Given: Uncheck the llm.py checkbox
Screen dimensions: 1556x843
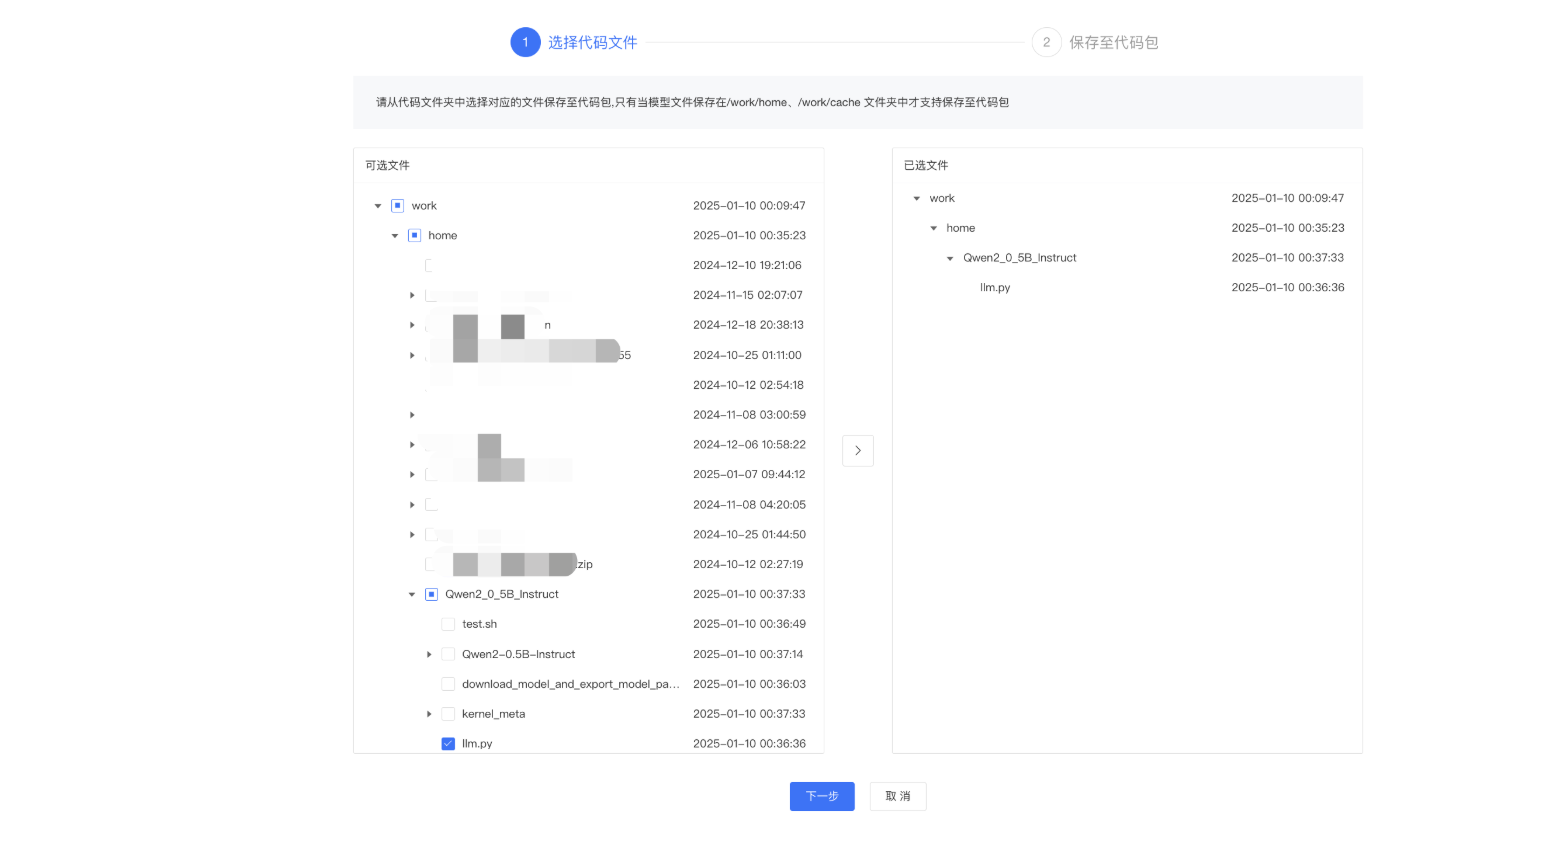Looking at the screenshot, I should [x=448, y=744].
